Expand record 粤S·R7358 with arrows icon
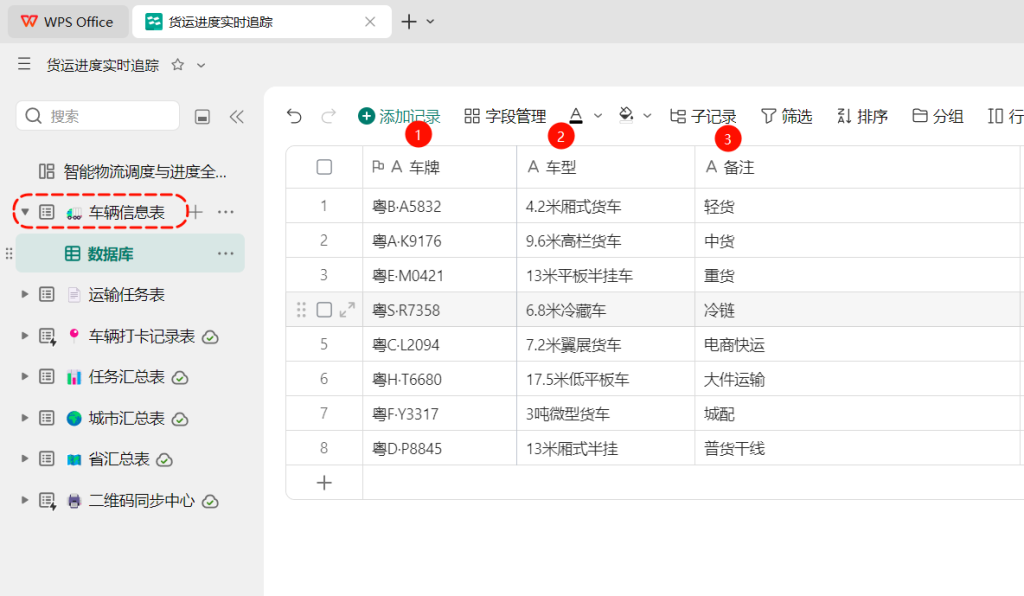 click(347, 309)
